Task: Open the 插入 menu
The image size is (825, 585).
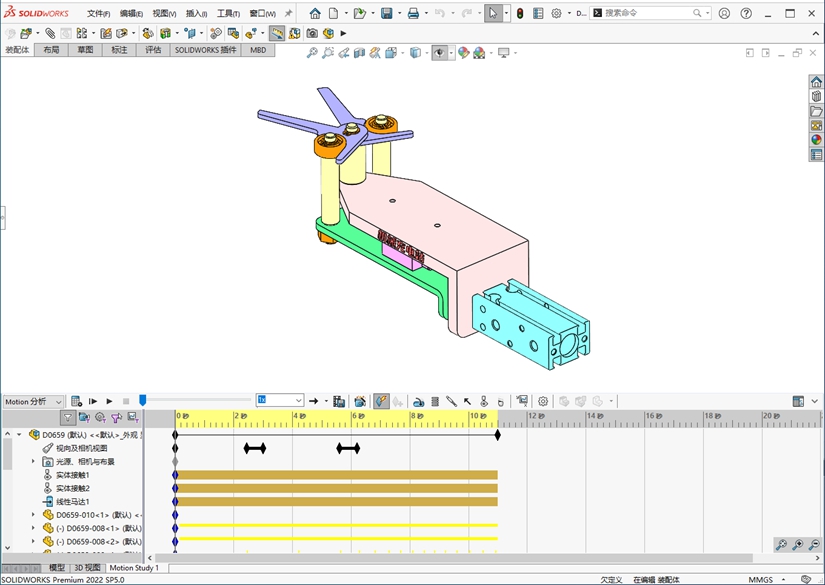Action: [x=196, y=14]
